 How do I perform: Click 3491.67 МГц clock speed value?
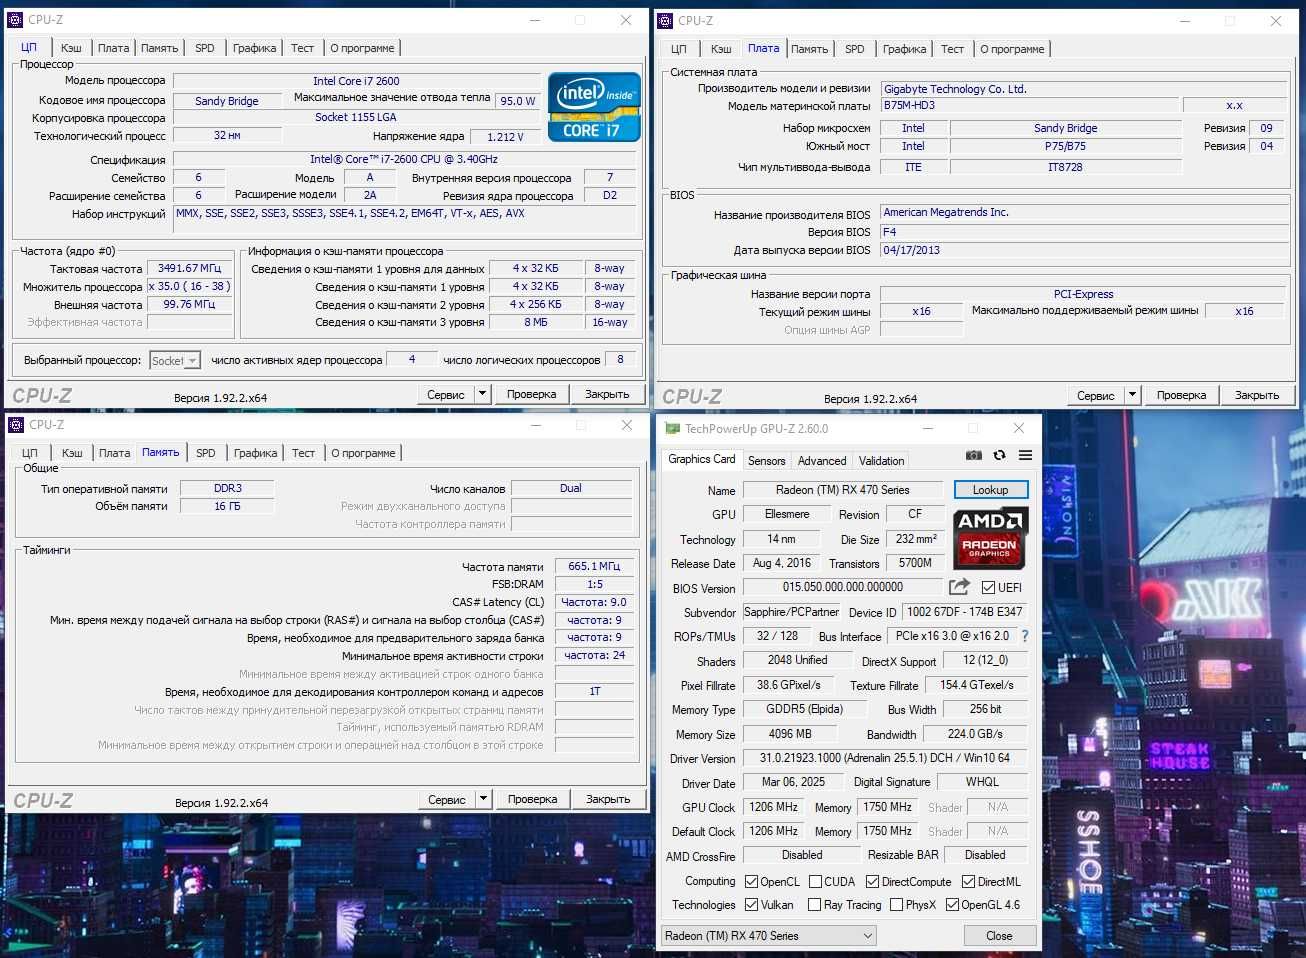point(189,268)
